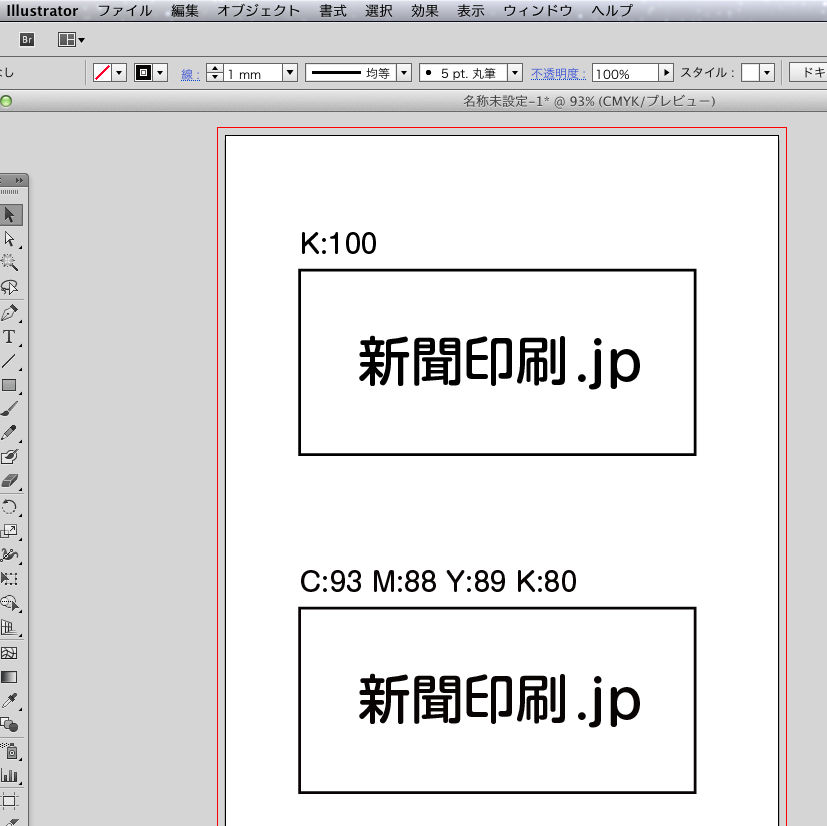The height and width of the screenshot is (826, 827).
Task: Open the 編集 menu
Action: 185,11
